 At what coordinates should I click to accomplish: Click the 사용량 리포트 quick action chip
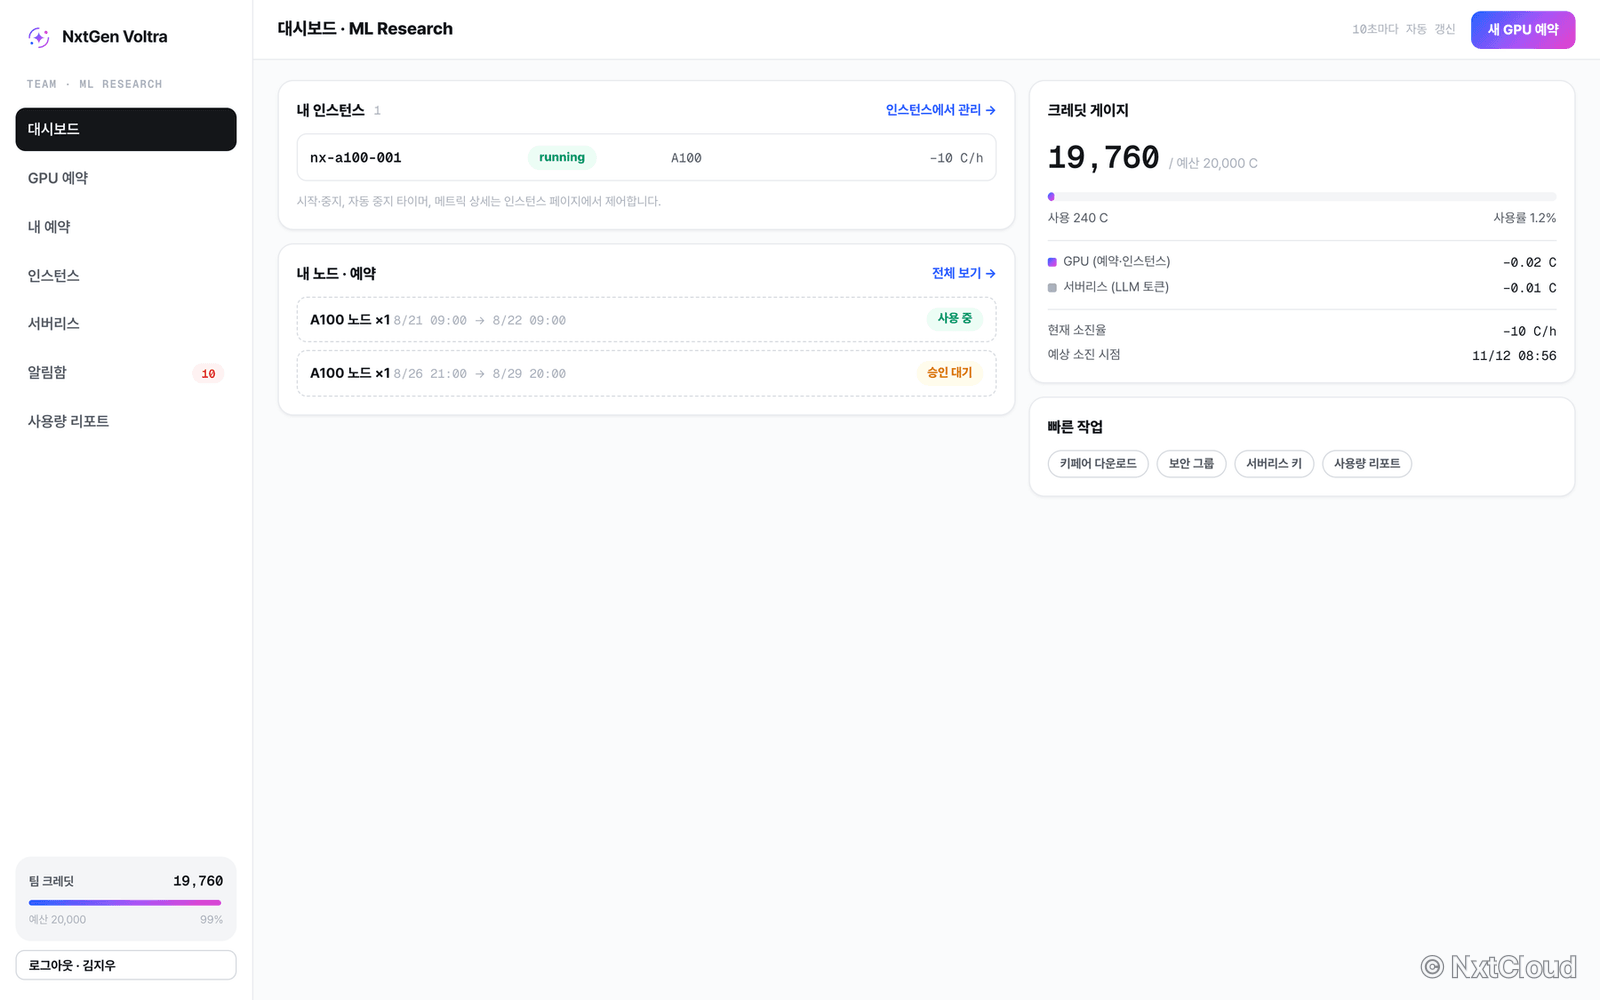1367,464
